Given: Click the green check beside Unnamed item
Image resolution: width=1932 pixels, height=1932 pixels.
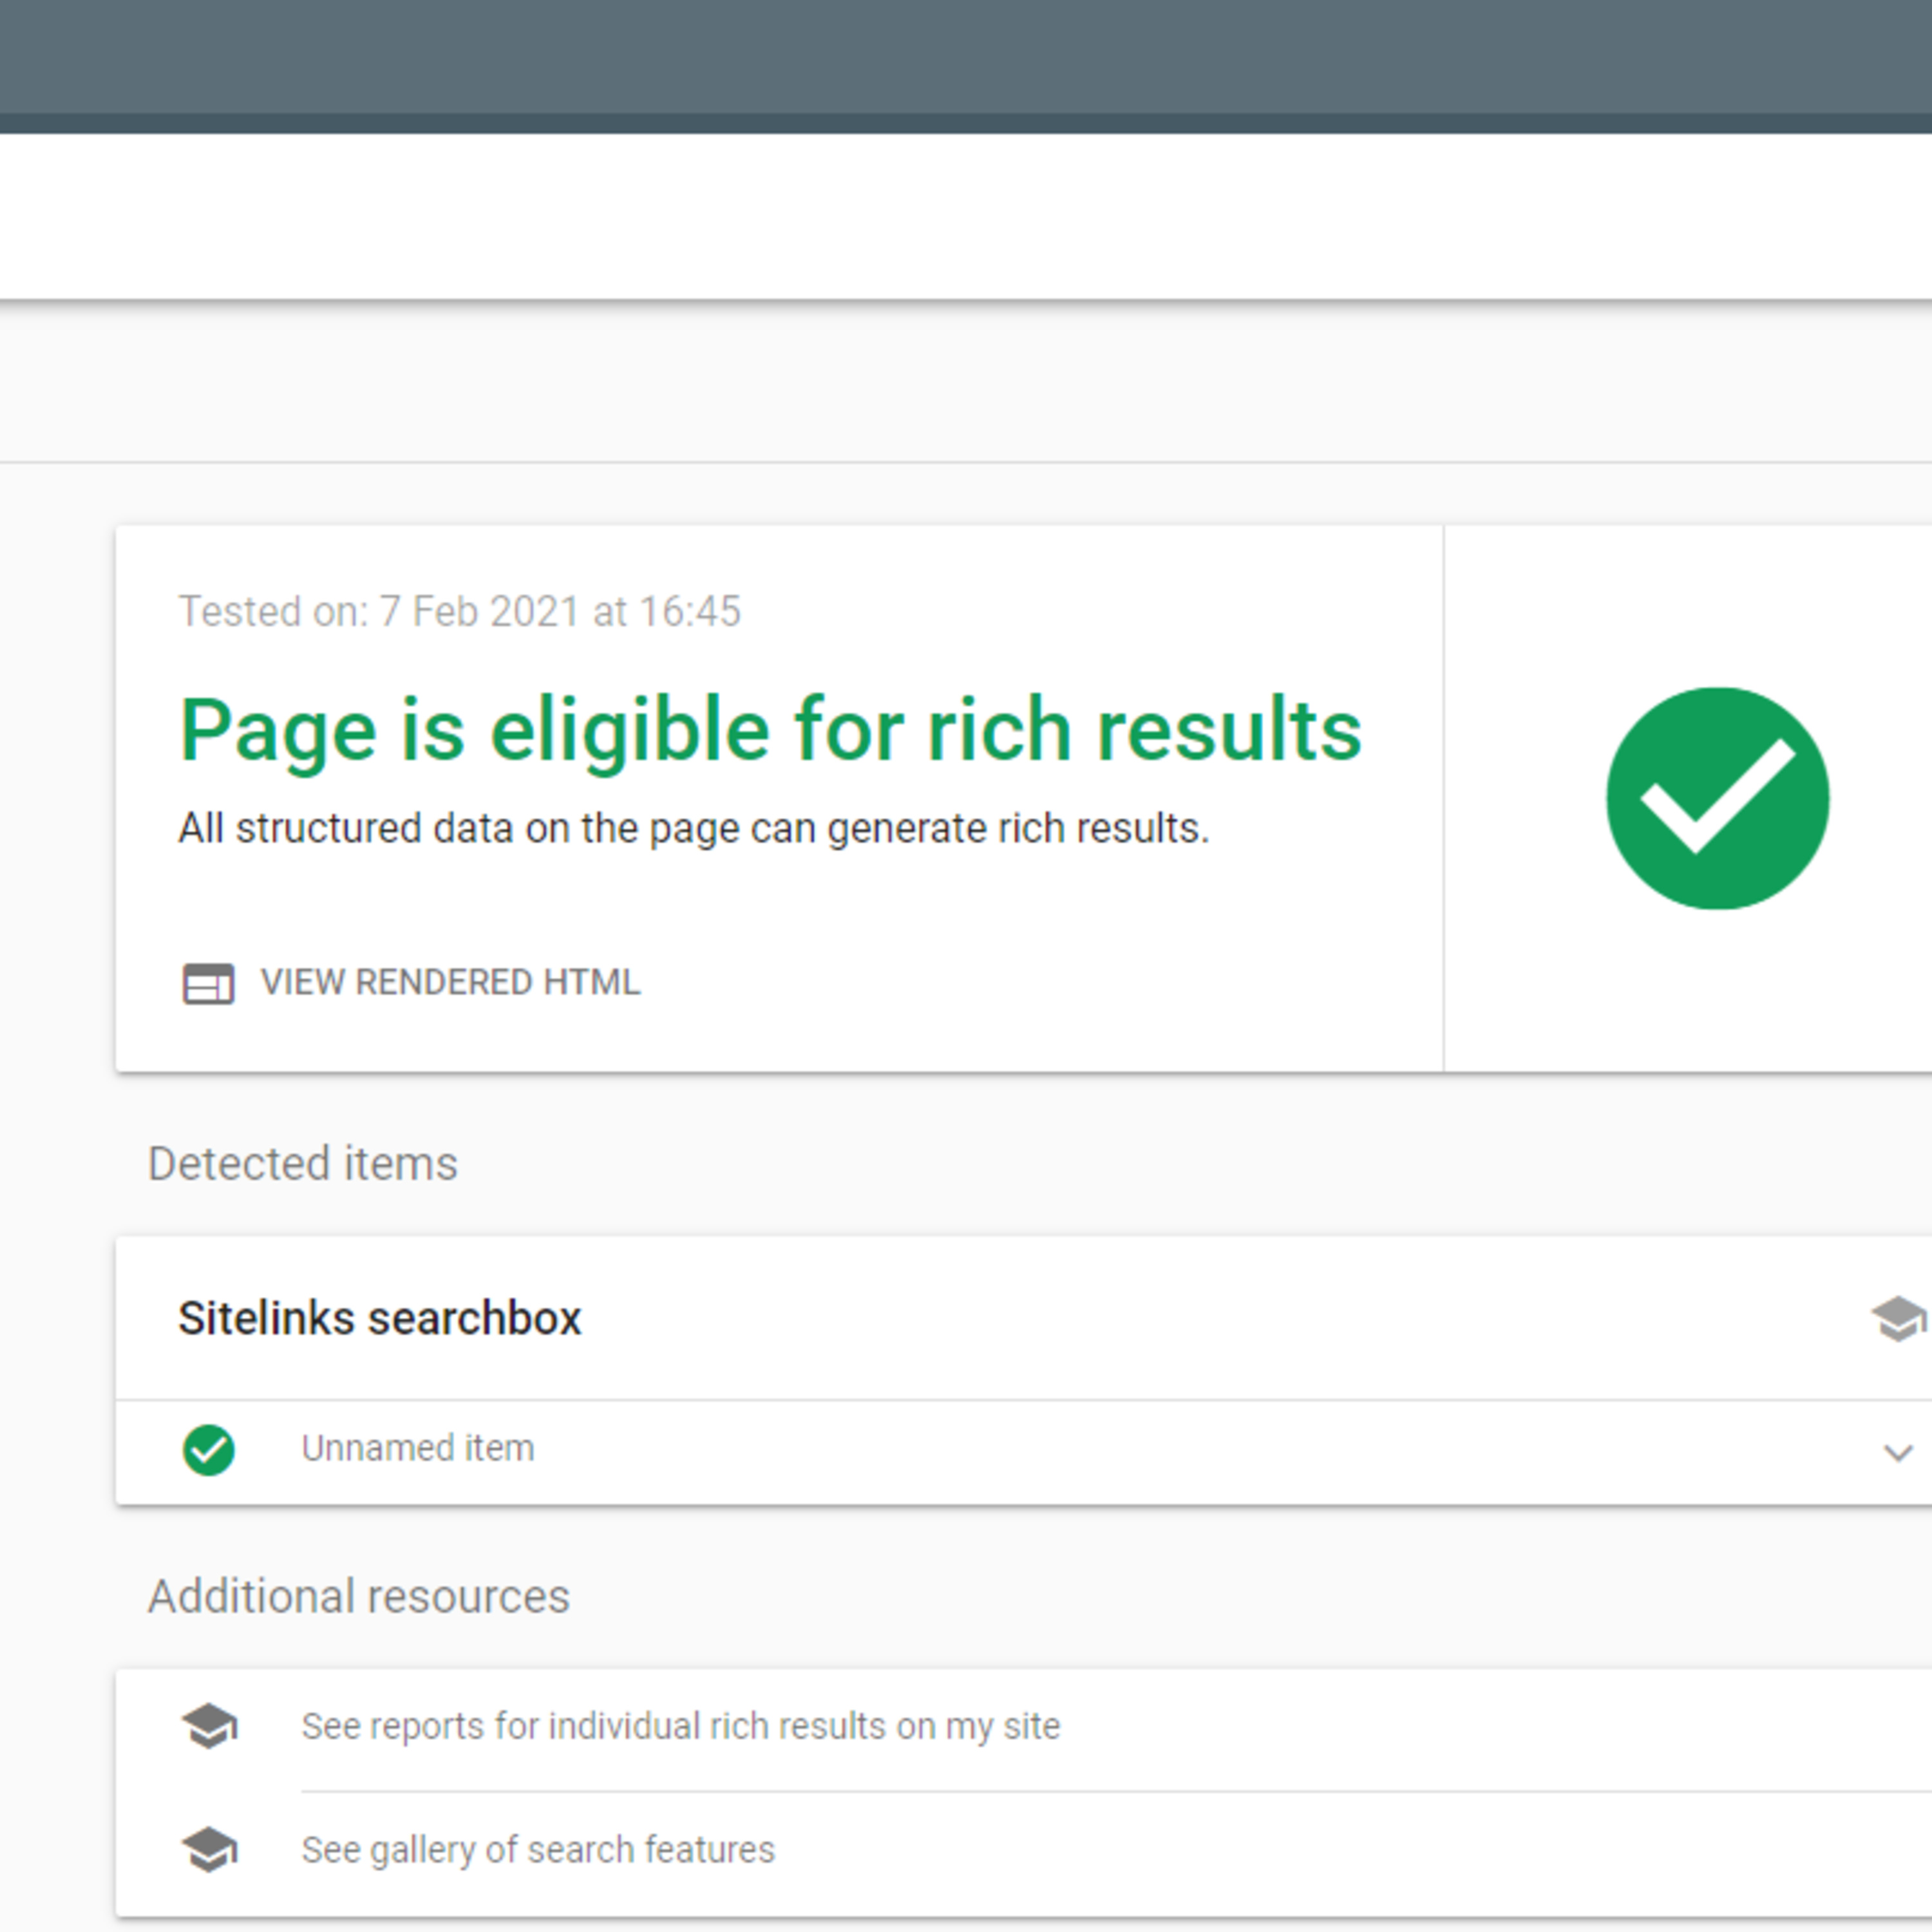Looking at the screenshot, I should pos(209,1449).
